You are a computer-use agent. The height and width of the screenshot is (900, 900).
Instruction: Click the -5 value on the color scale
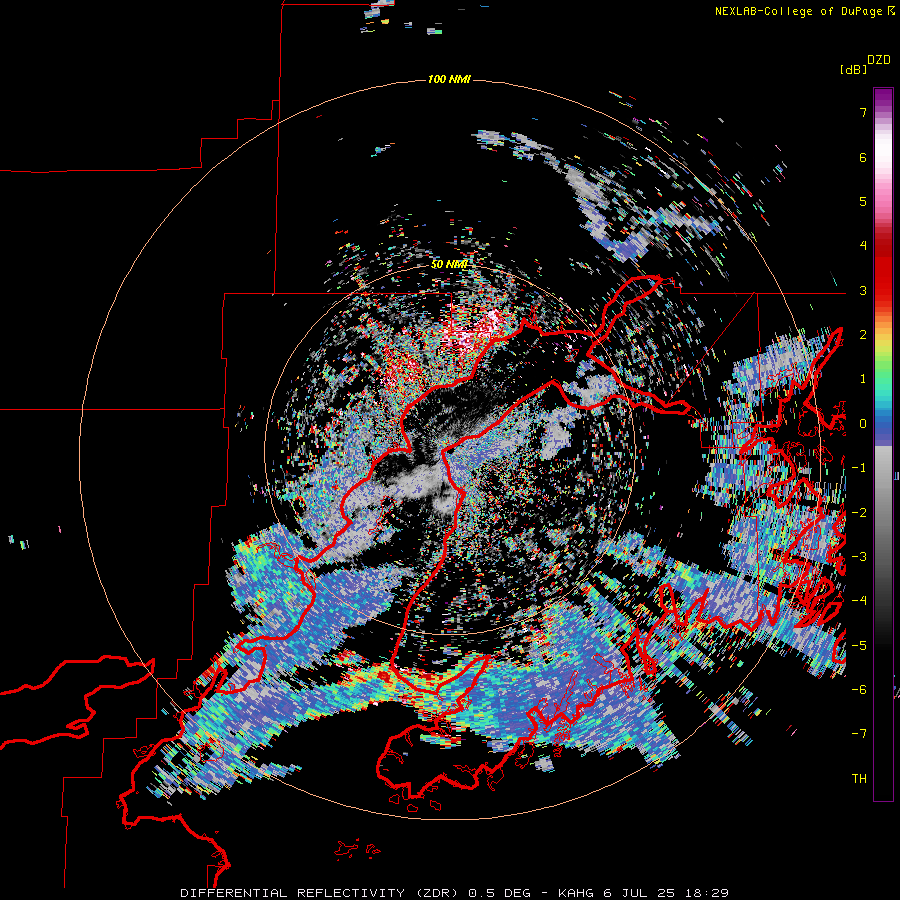[x=859, y=646]
